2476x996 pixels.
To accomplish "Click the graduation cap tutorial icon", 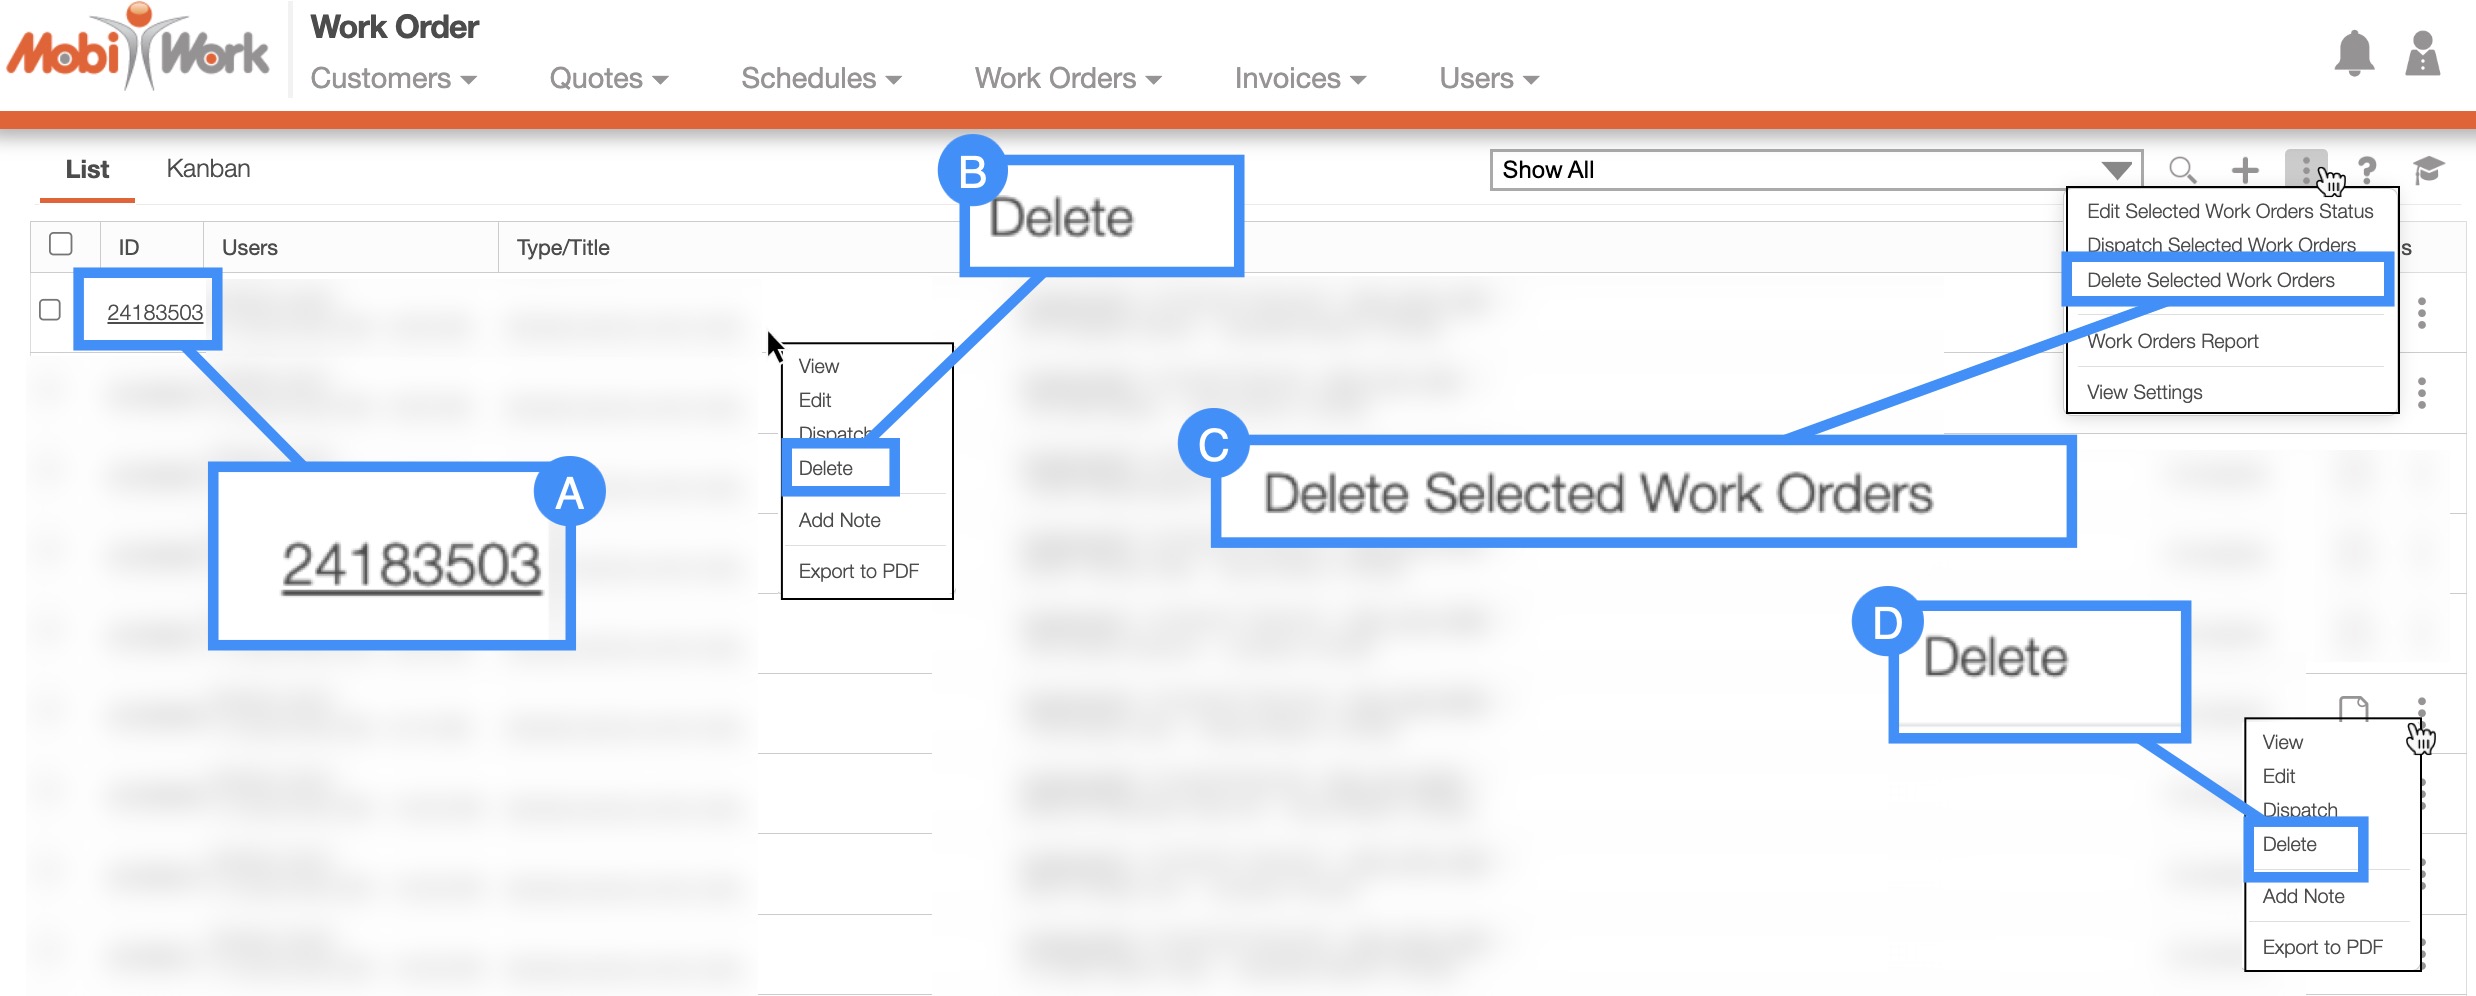I will (x=2428, y=170).
